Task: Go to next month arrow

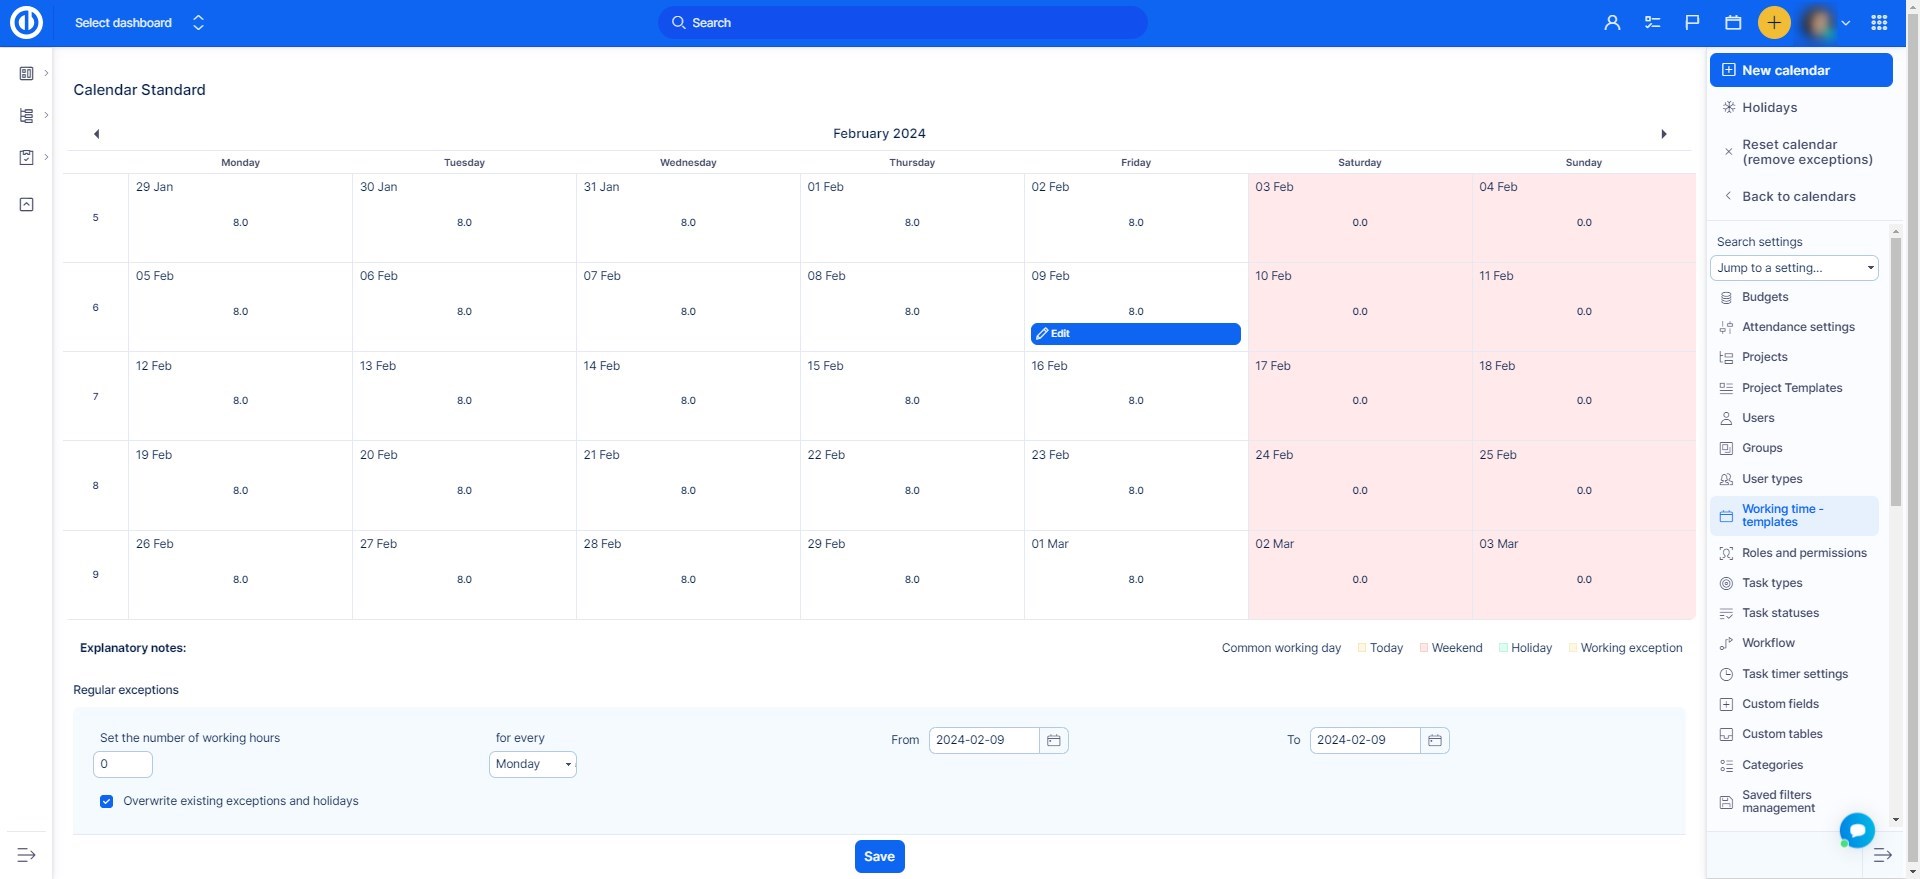Action: coord(1664,134)
